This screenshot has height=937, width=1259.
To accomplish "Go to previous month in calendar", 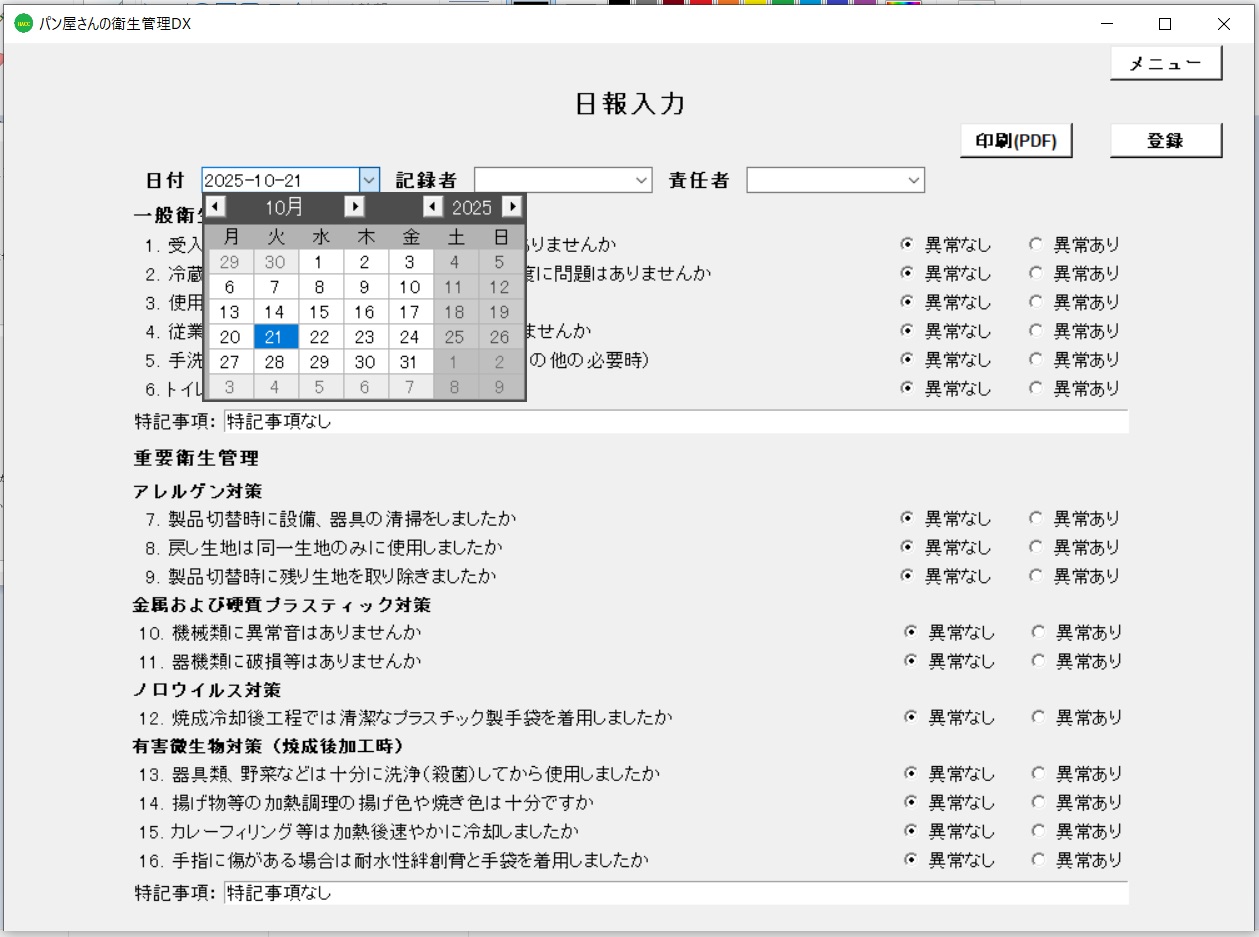I will (x=216, y=207).
